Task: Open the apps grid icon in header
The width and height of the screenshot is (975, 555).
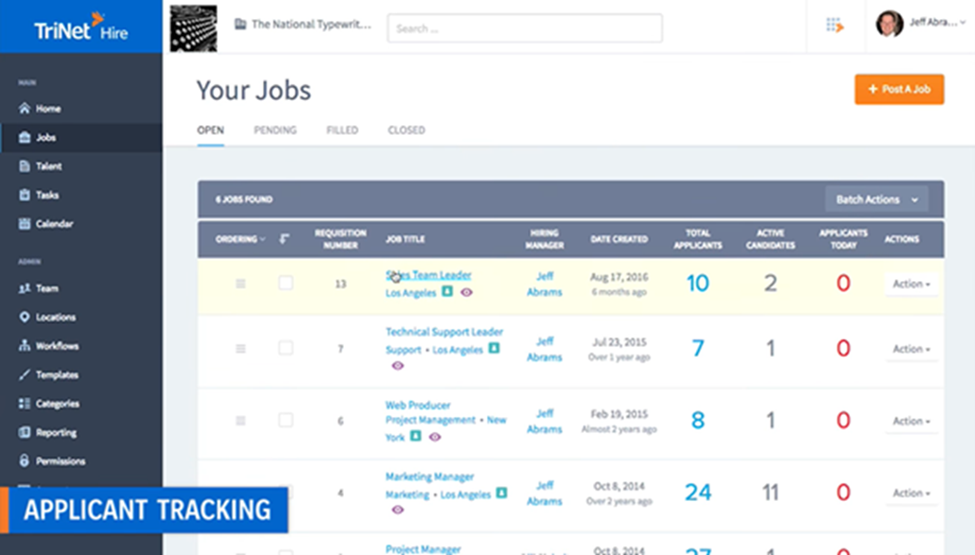Action: tap(834, 25)
